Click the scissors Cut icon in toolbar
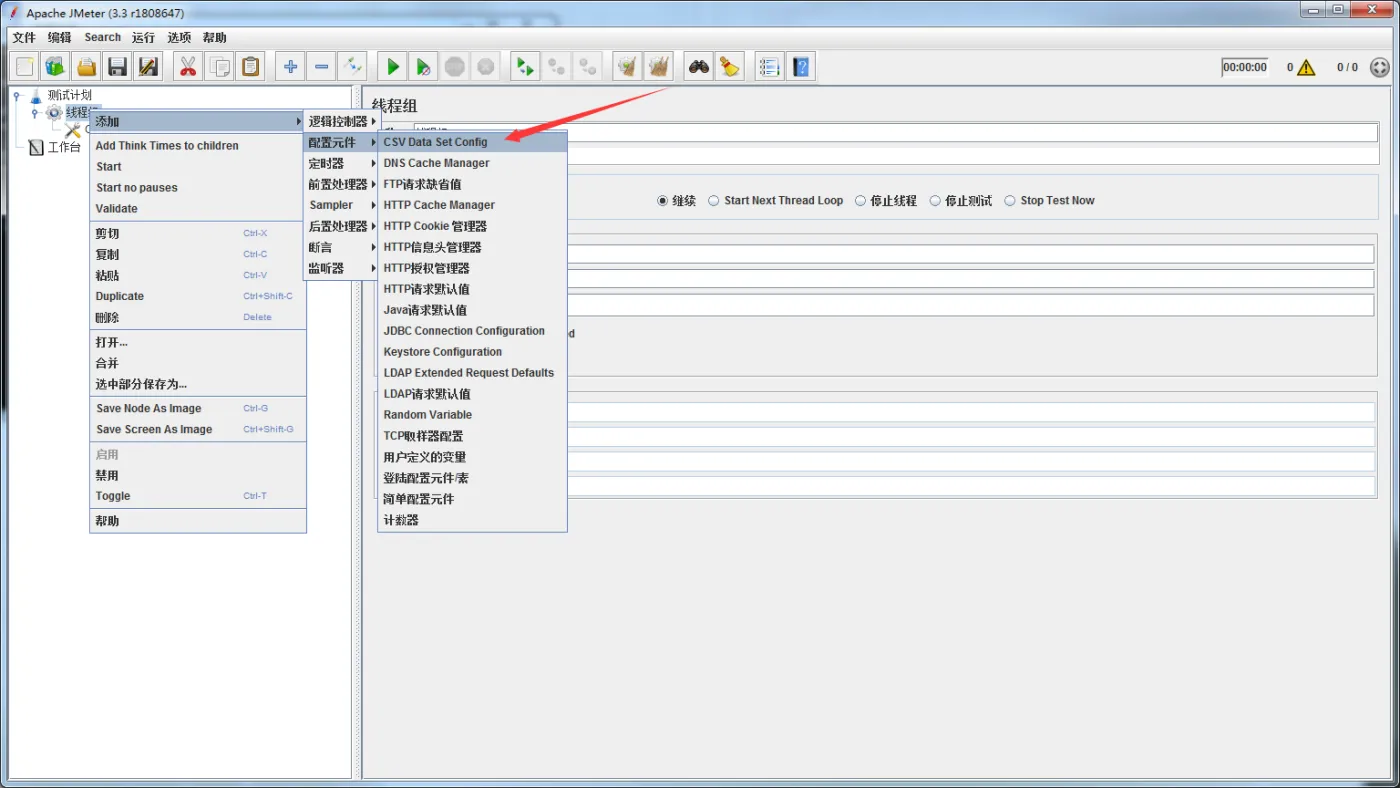The width and height of the screenshot is (1400, 788). pyautogui.click(x=187, y=67)
